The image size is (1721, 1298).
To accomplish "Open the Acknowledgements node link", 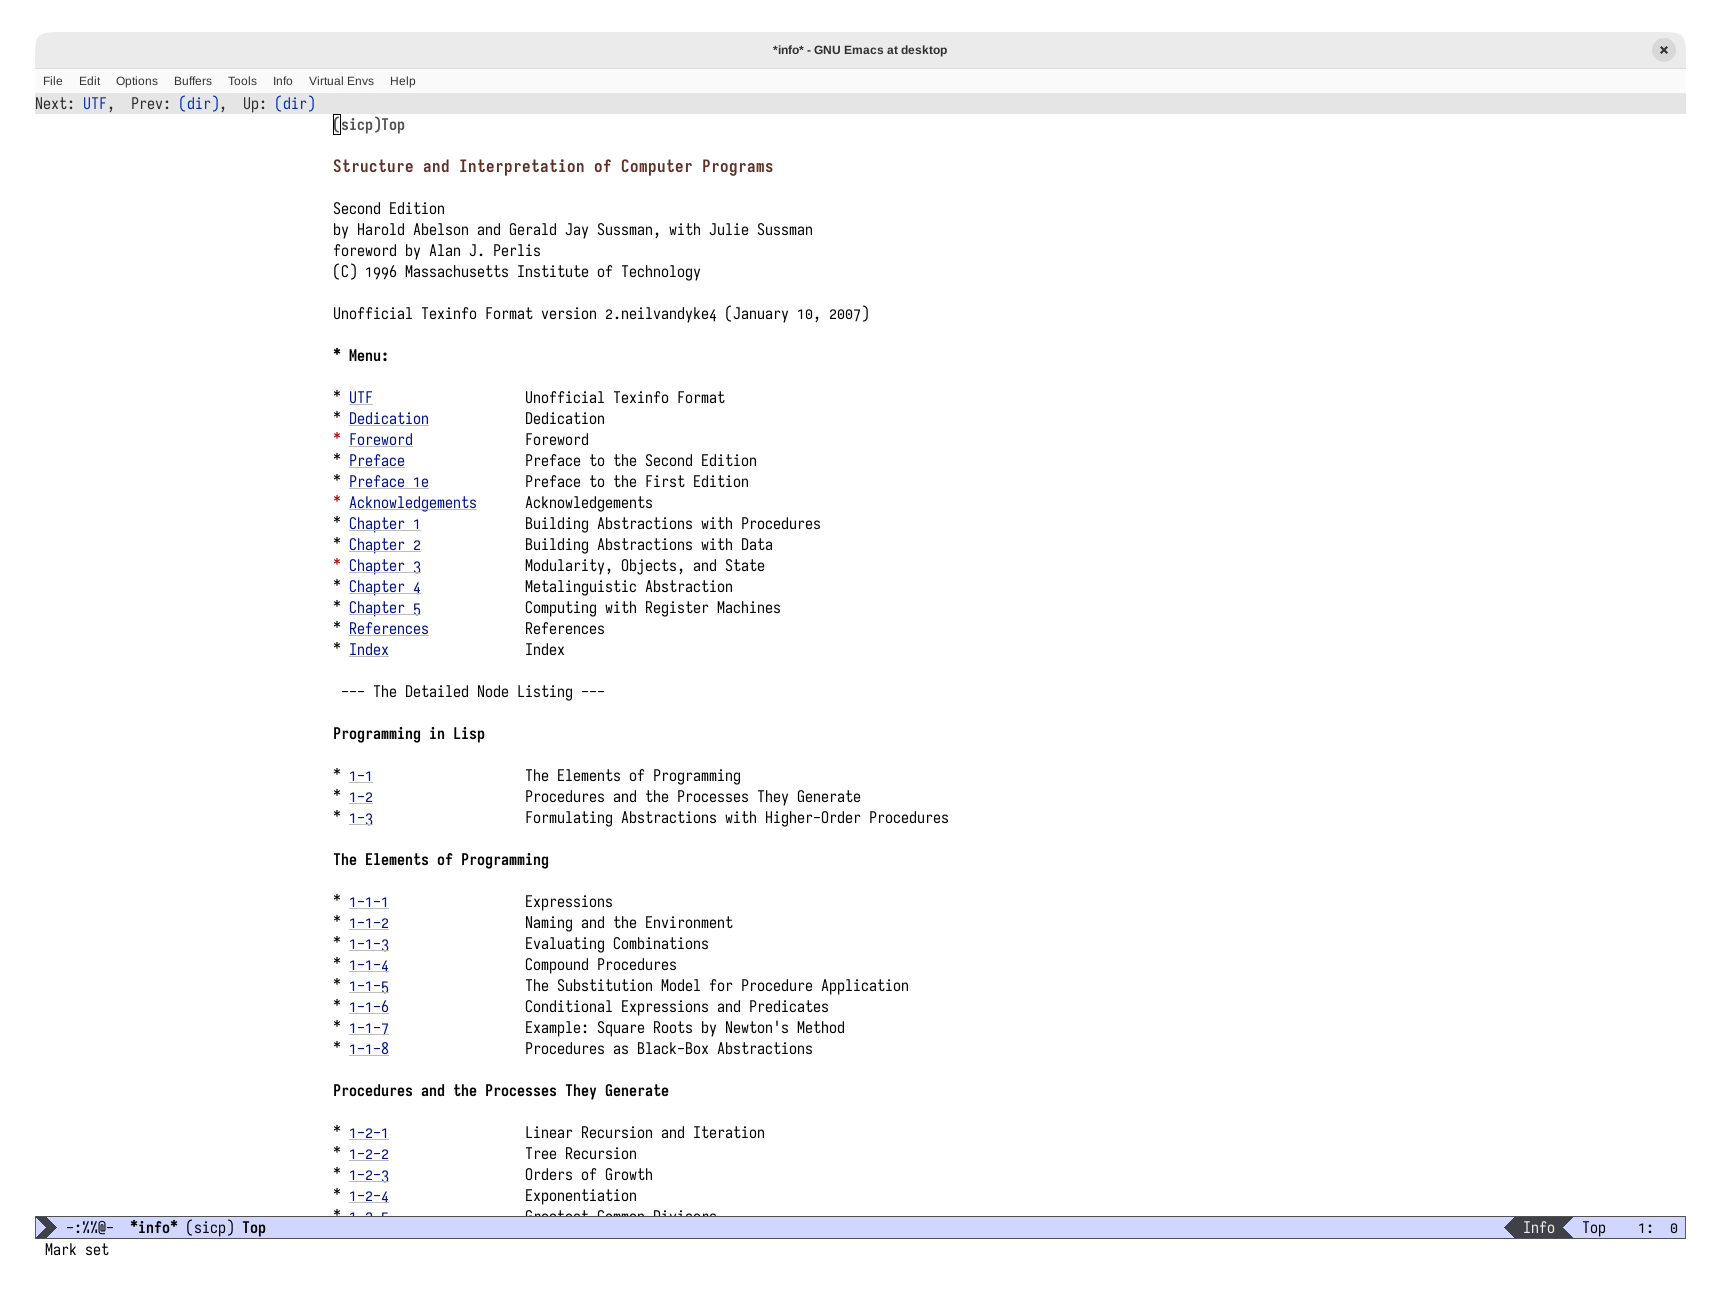I will [413, 503].
